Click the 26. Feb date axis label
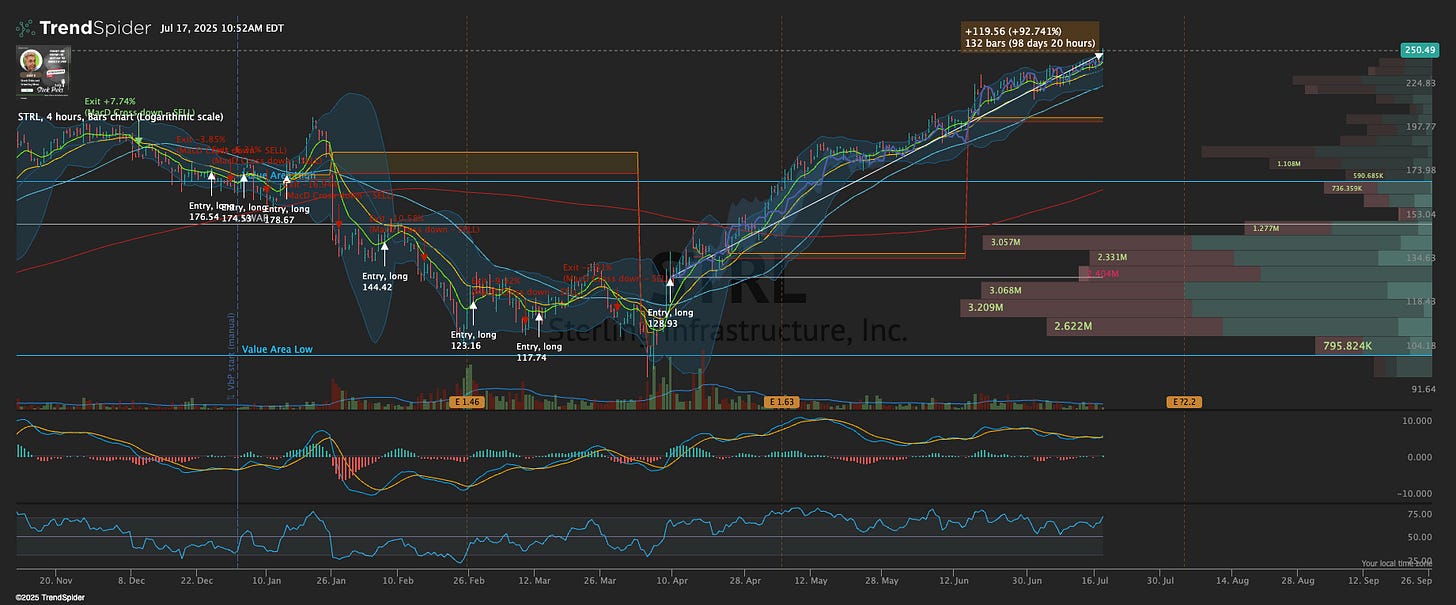Viewport: 1456px width, 605px height. [x=467, y=580]
